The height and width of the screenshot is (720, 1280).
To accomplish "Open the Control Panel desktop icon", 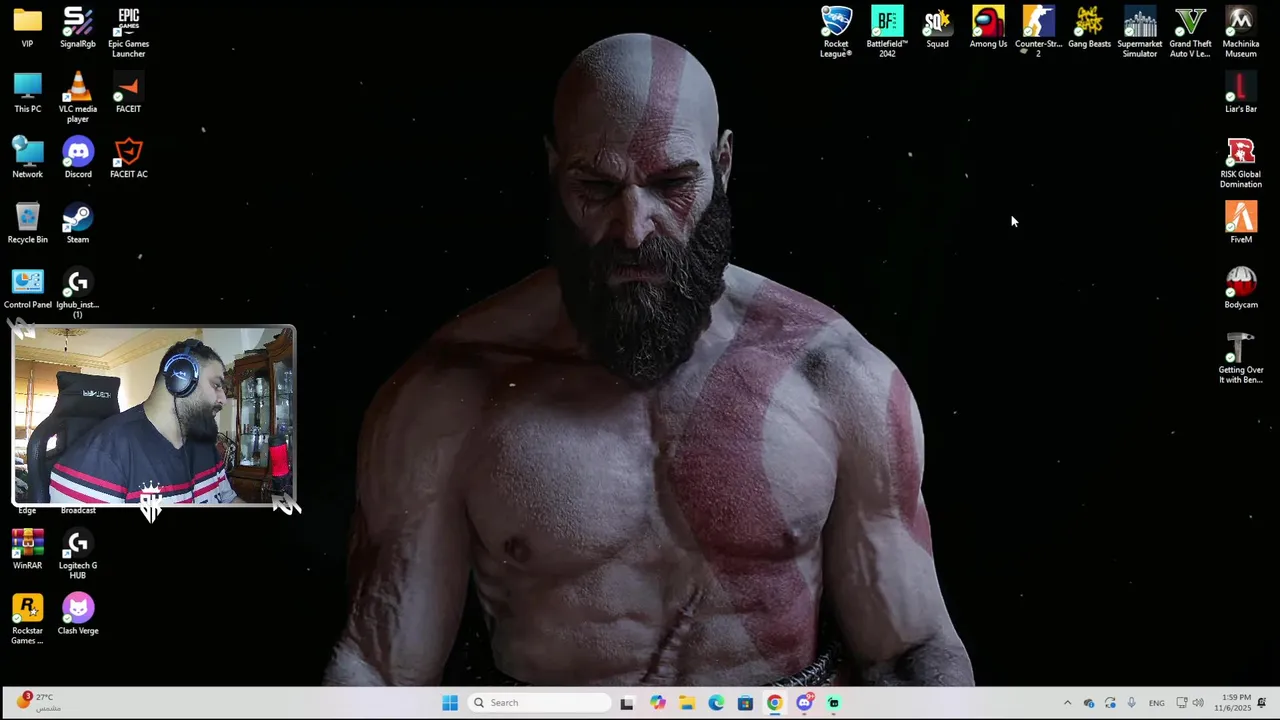I will tap(27, 288).
